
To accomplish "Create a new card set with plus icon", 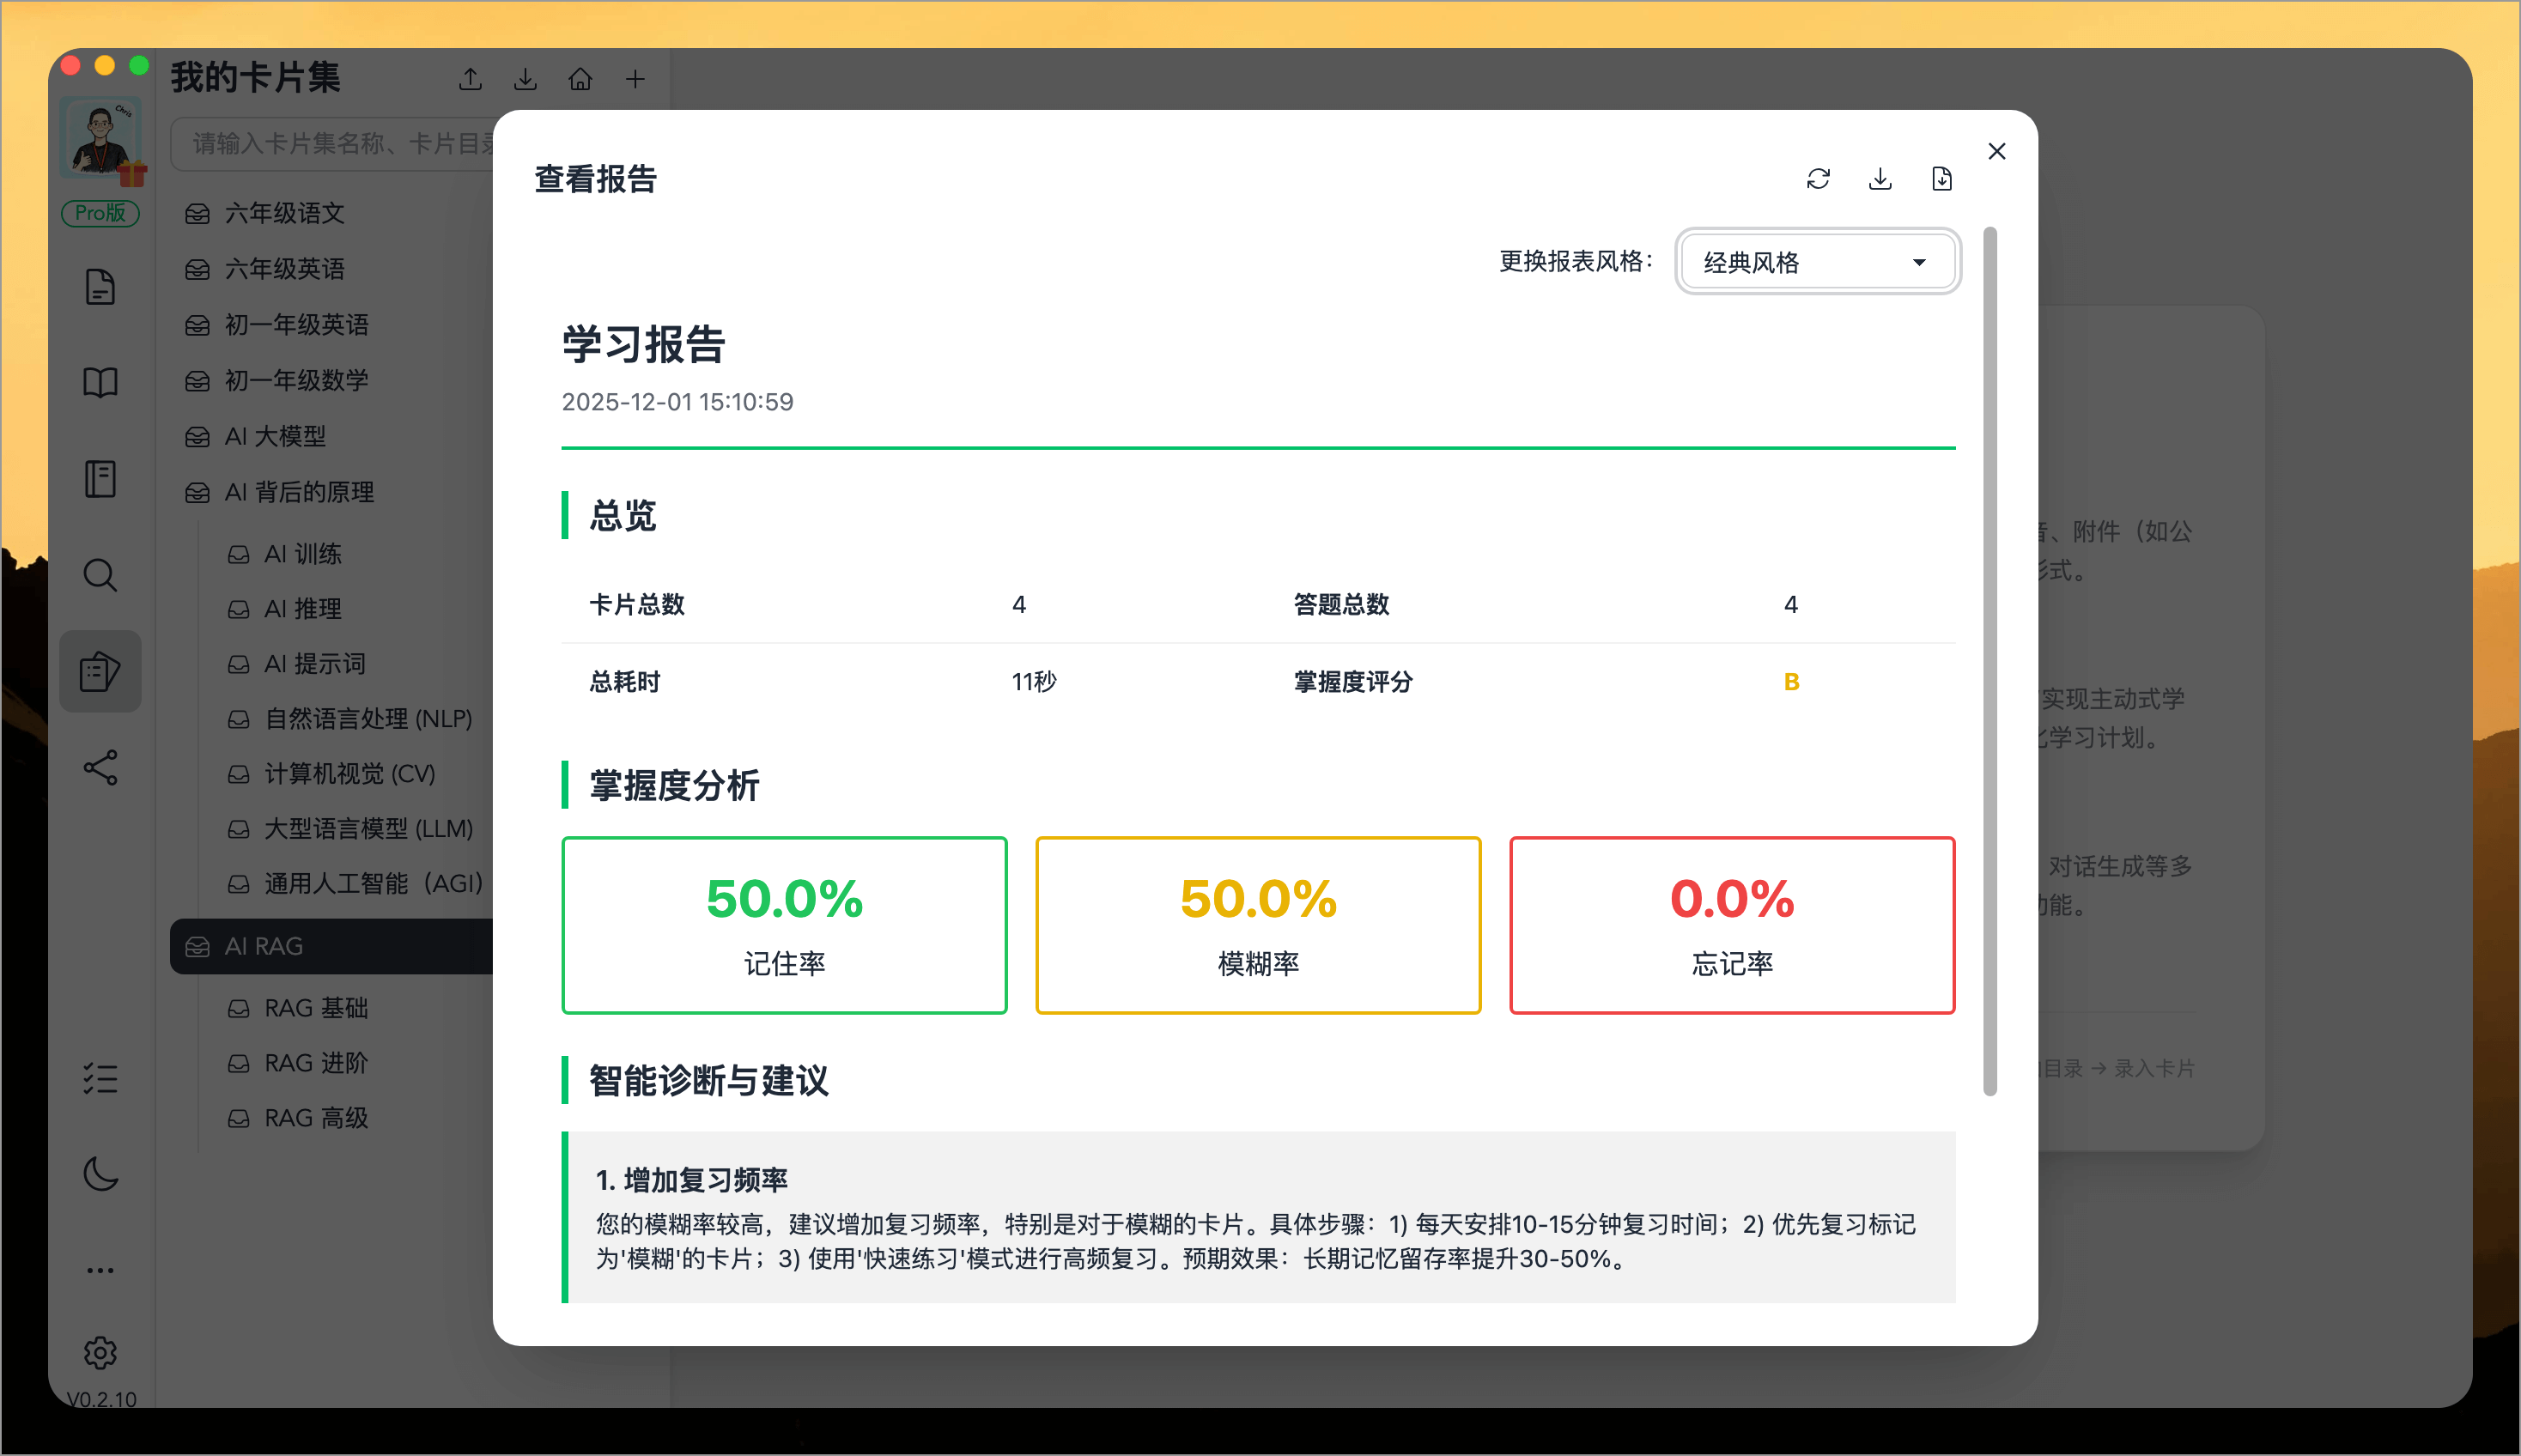I will tap(636, 79).
